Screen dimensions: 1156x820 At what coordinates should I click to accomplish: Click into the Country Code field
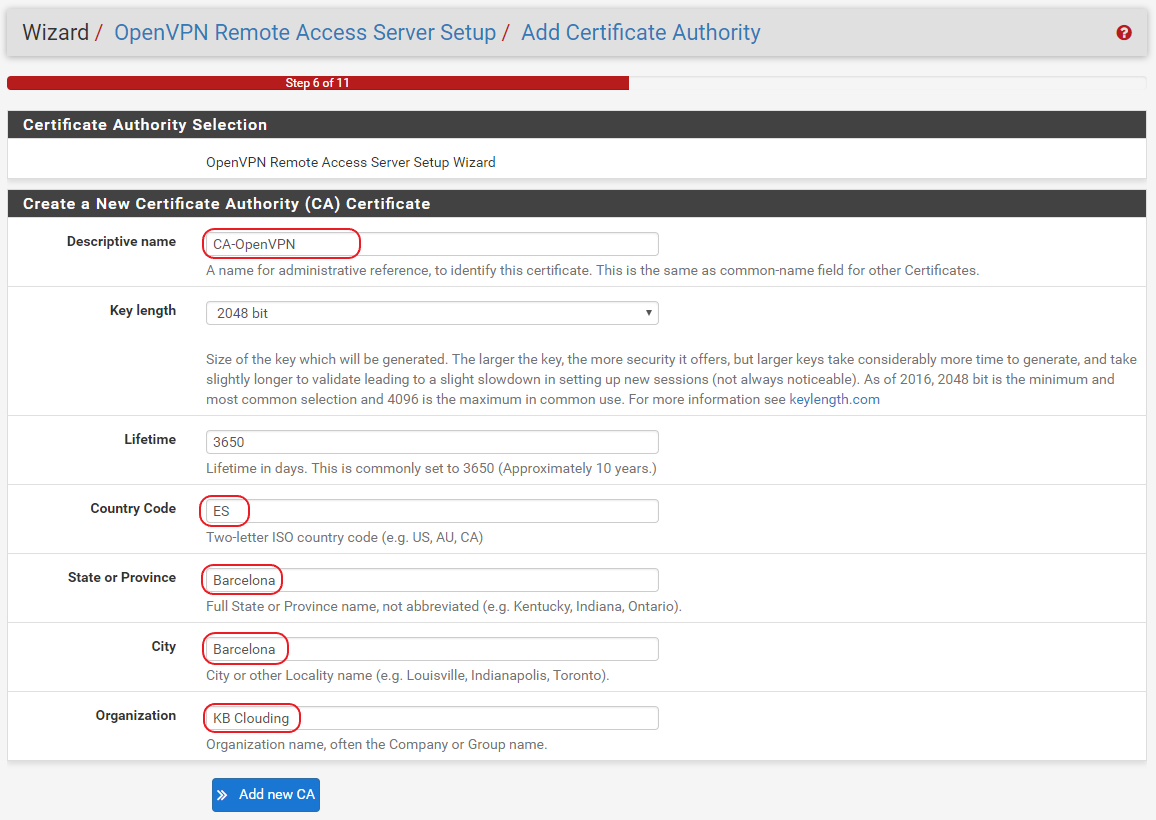432,511
